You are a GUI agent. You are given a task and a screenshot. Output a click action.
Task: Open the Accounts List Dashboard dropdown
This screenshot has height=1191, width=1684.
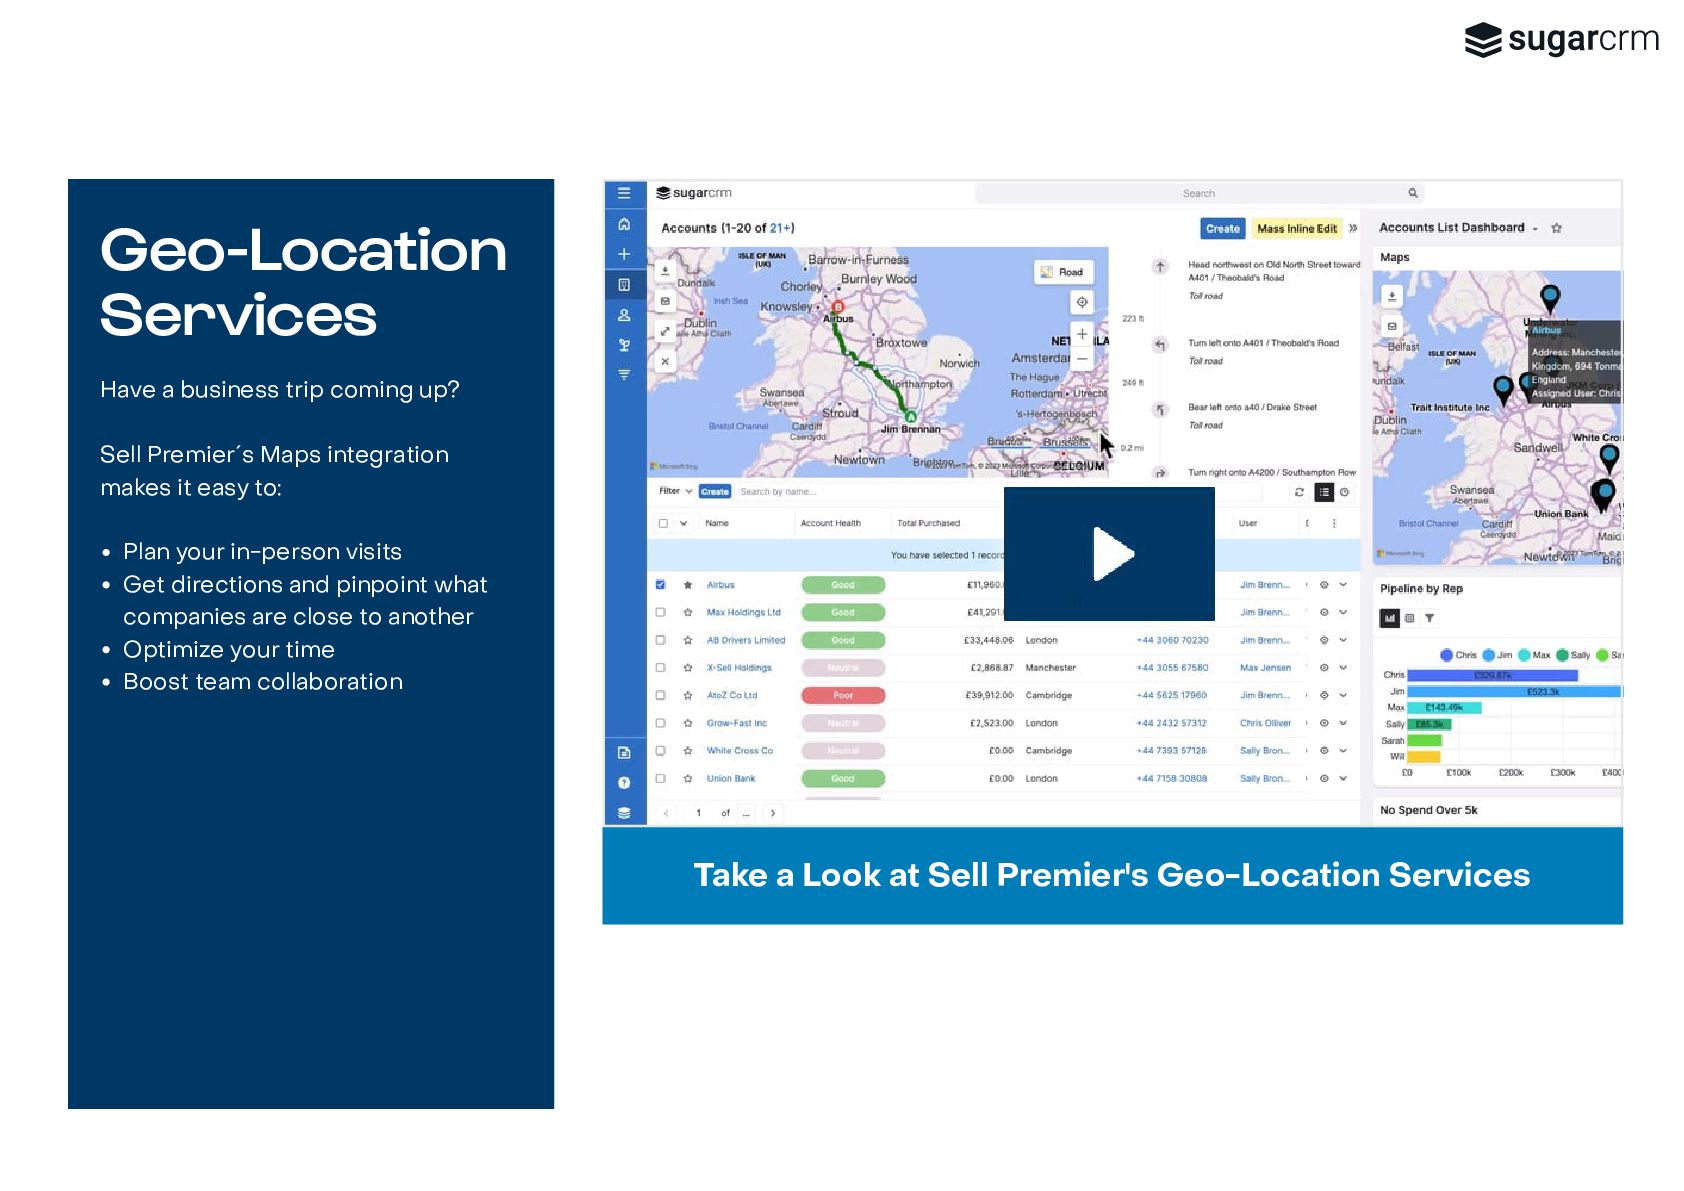click(1535, 229)
